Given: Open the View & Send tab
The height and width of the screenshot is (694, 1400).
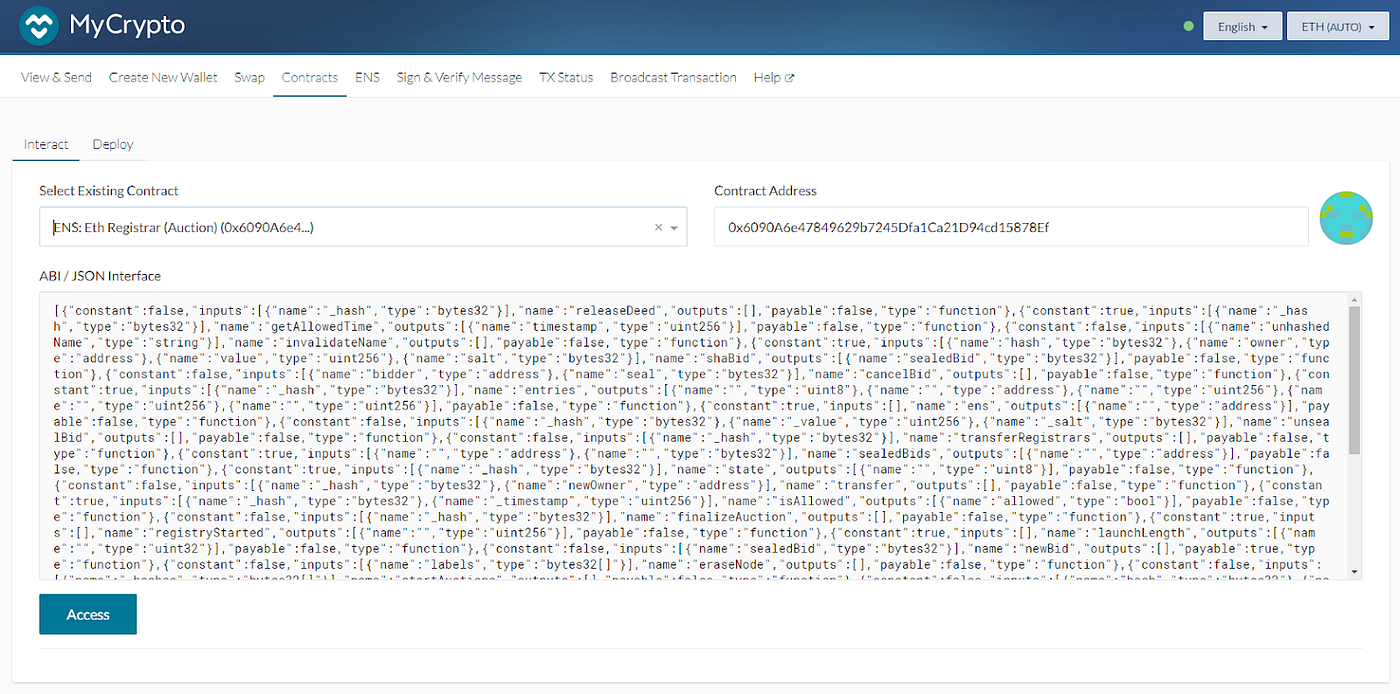Looking at the screenshot, I should click(x=56, y=77).
